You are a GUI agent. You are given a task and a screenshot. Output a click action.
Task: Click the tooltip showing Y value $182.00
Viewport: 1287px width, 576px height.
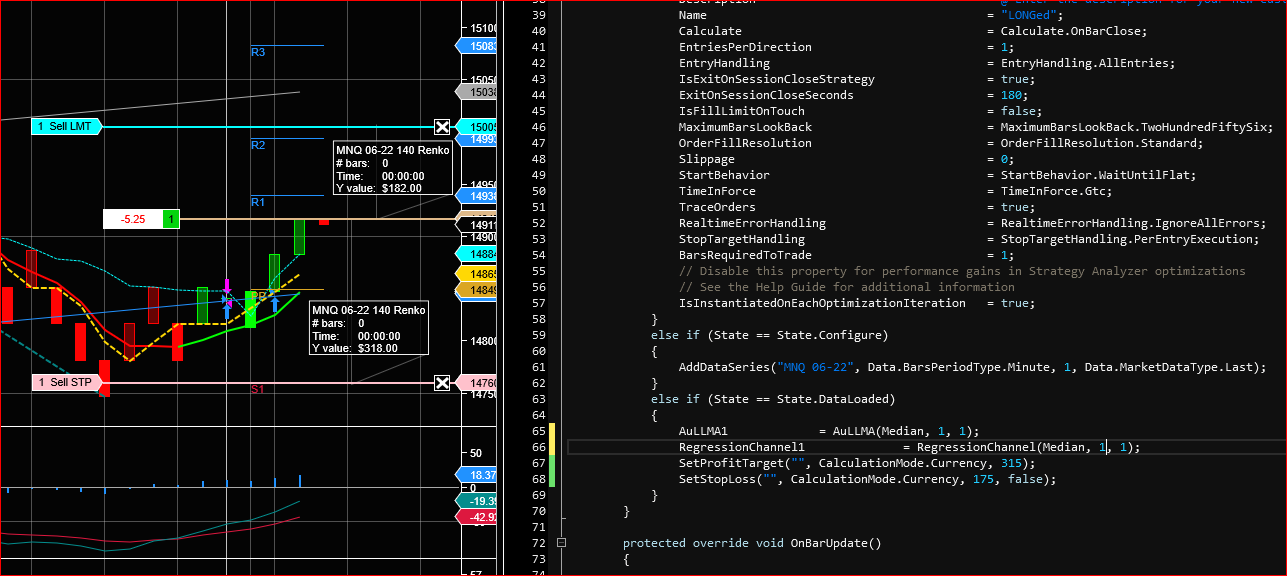[392, 168]
